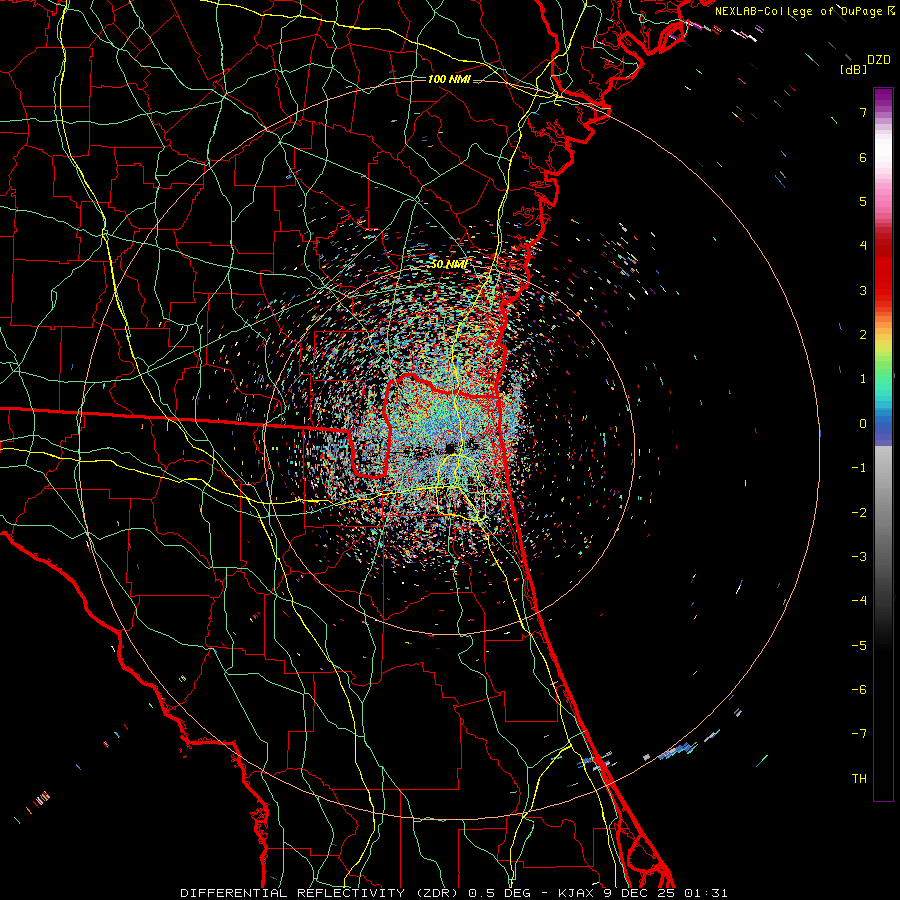
Task: Click the 50 NMI range ring label
Action: point(448,264)
